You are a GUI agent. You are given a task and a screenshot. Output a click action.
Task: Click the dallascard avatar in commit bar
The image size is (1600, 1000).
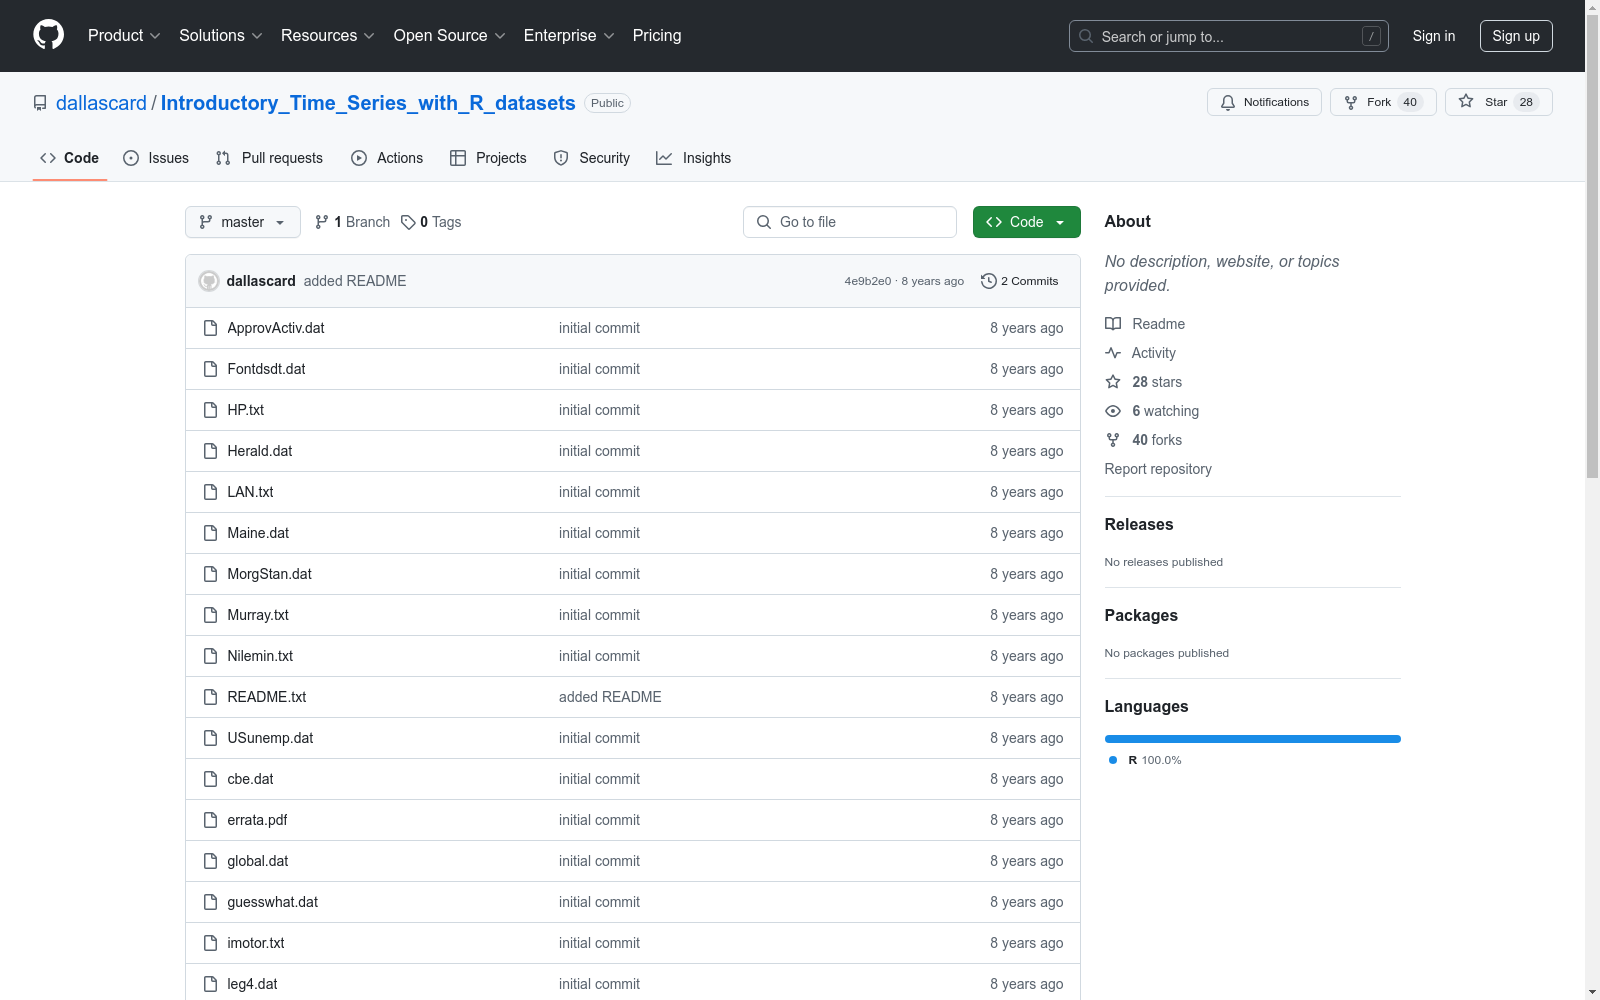click(209, 281)
